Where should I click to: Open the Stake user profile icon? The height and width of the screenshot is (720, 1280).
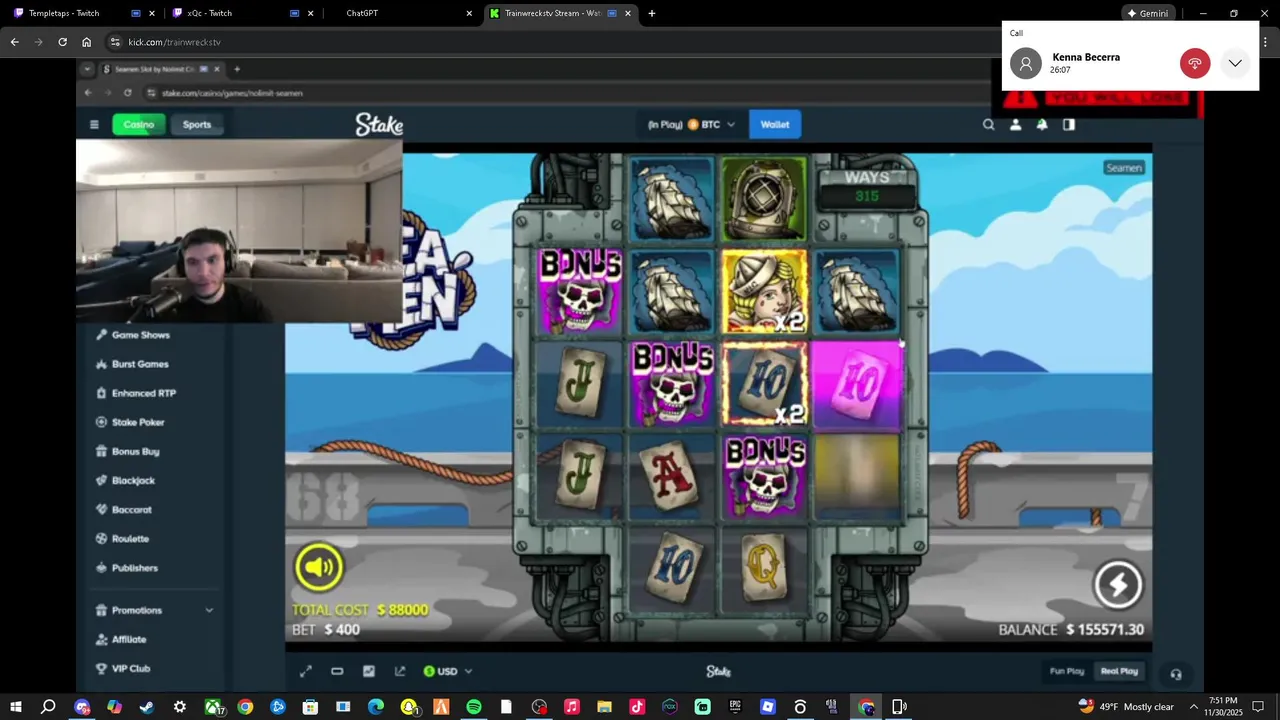tap(1015, 125)
